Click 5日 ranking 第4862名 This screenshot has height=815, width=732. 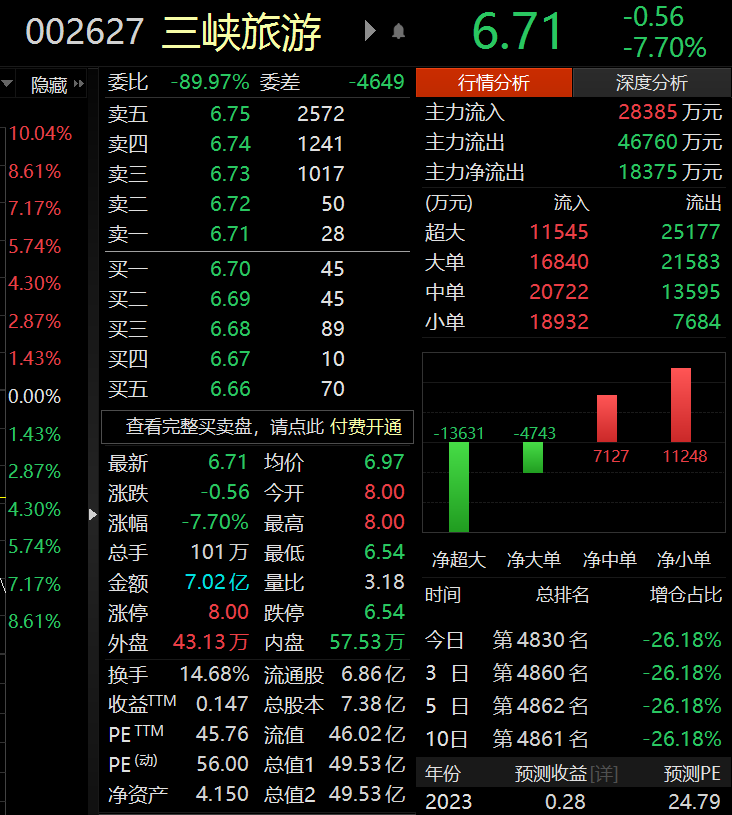pyautogui.click(x=540, y=706)
